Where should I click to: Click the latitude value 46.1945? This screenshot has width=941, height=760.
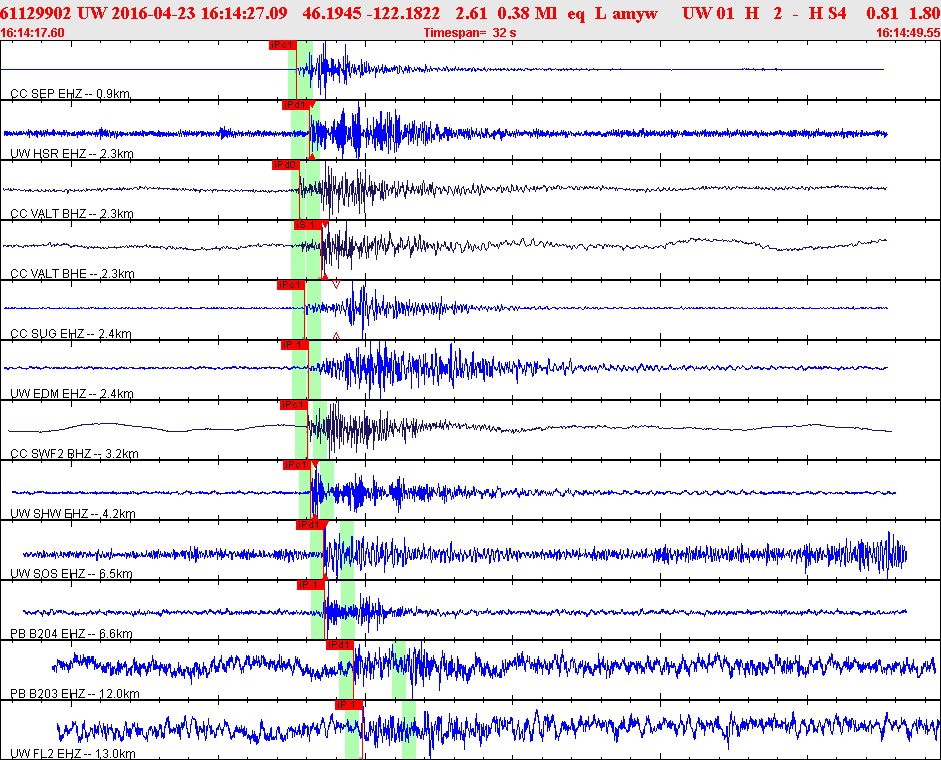(332, 13)
